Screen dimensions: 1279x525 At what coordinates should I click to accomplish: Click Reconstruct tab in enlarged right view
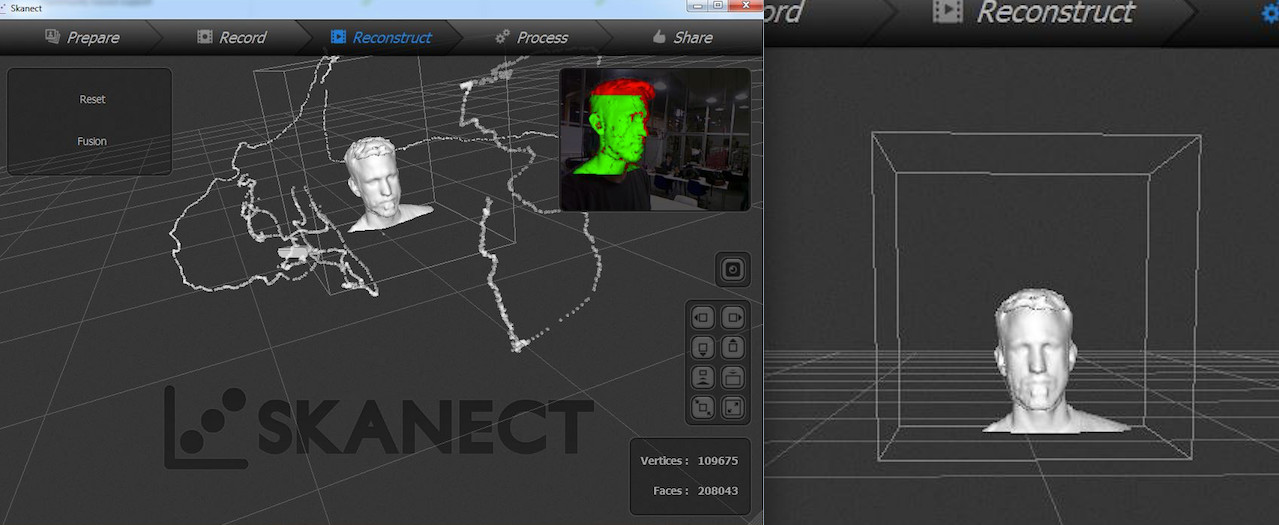(1034, 12)
